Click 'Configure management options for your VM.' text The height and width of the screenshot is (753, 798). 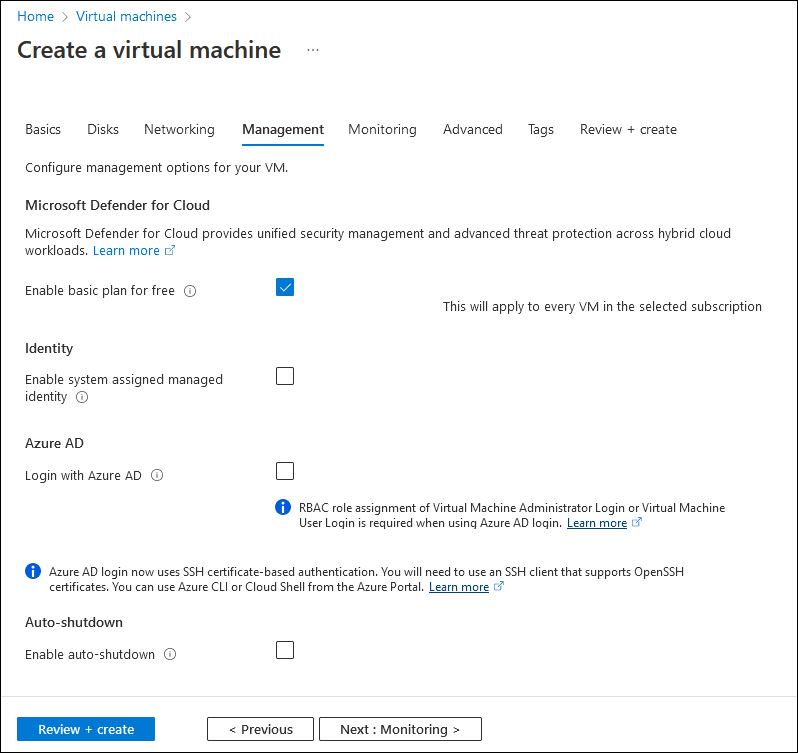click(x=157, y=167)
